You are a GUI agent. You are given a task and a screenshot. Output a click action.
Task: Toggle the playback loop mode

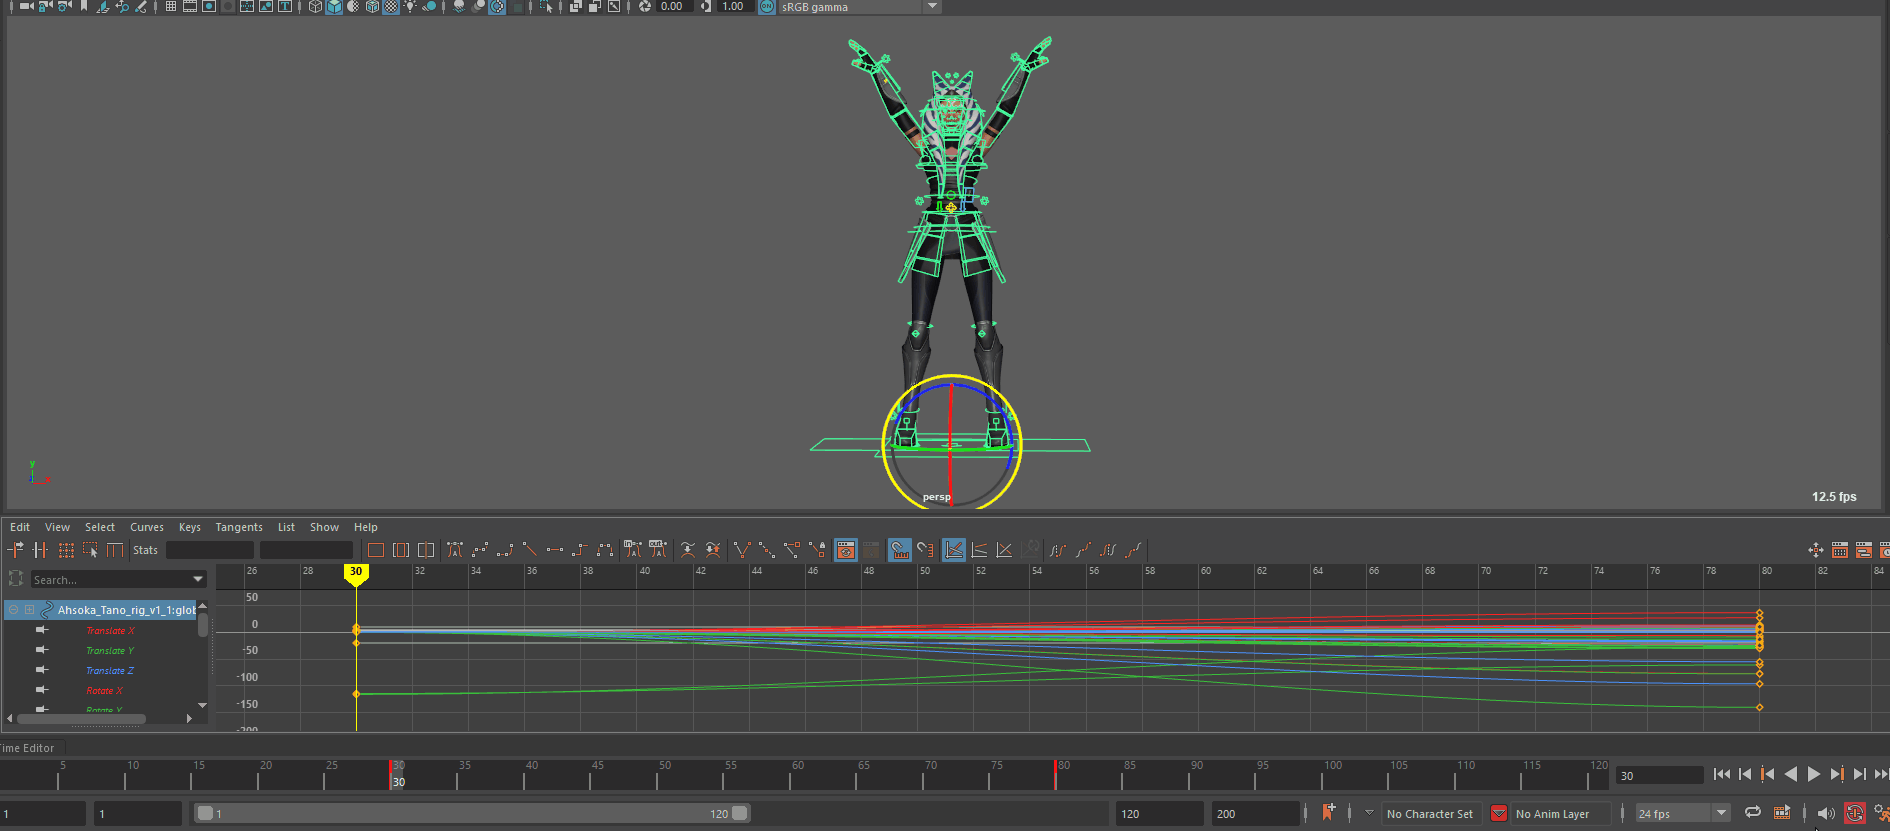[x=1753, y=813]
